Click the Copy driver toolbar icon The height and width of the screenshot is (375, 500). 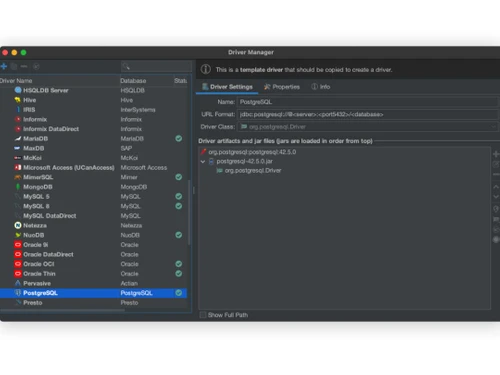tap(14, 66)
